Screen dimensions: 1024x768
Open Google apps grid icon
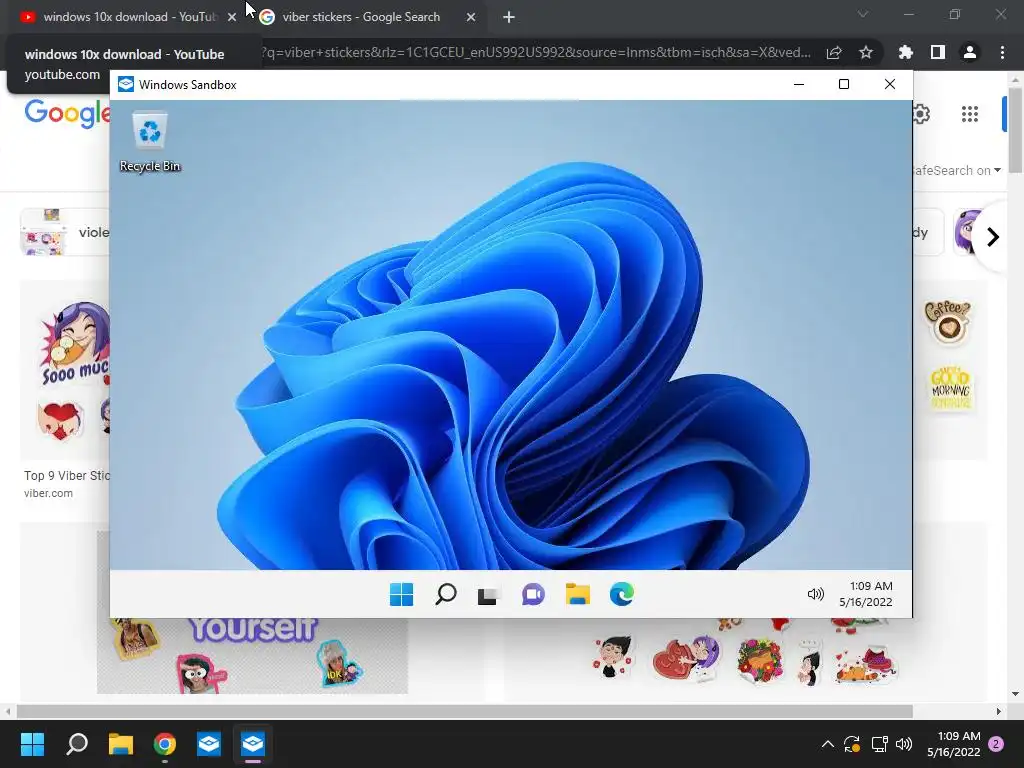coord(970,114)
